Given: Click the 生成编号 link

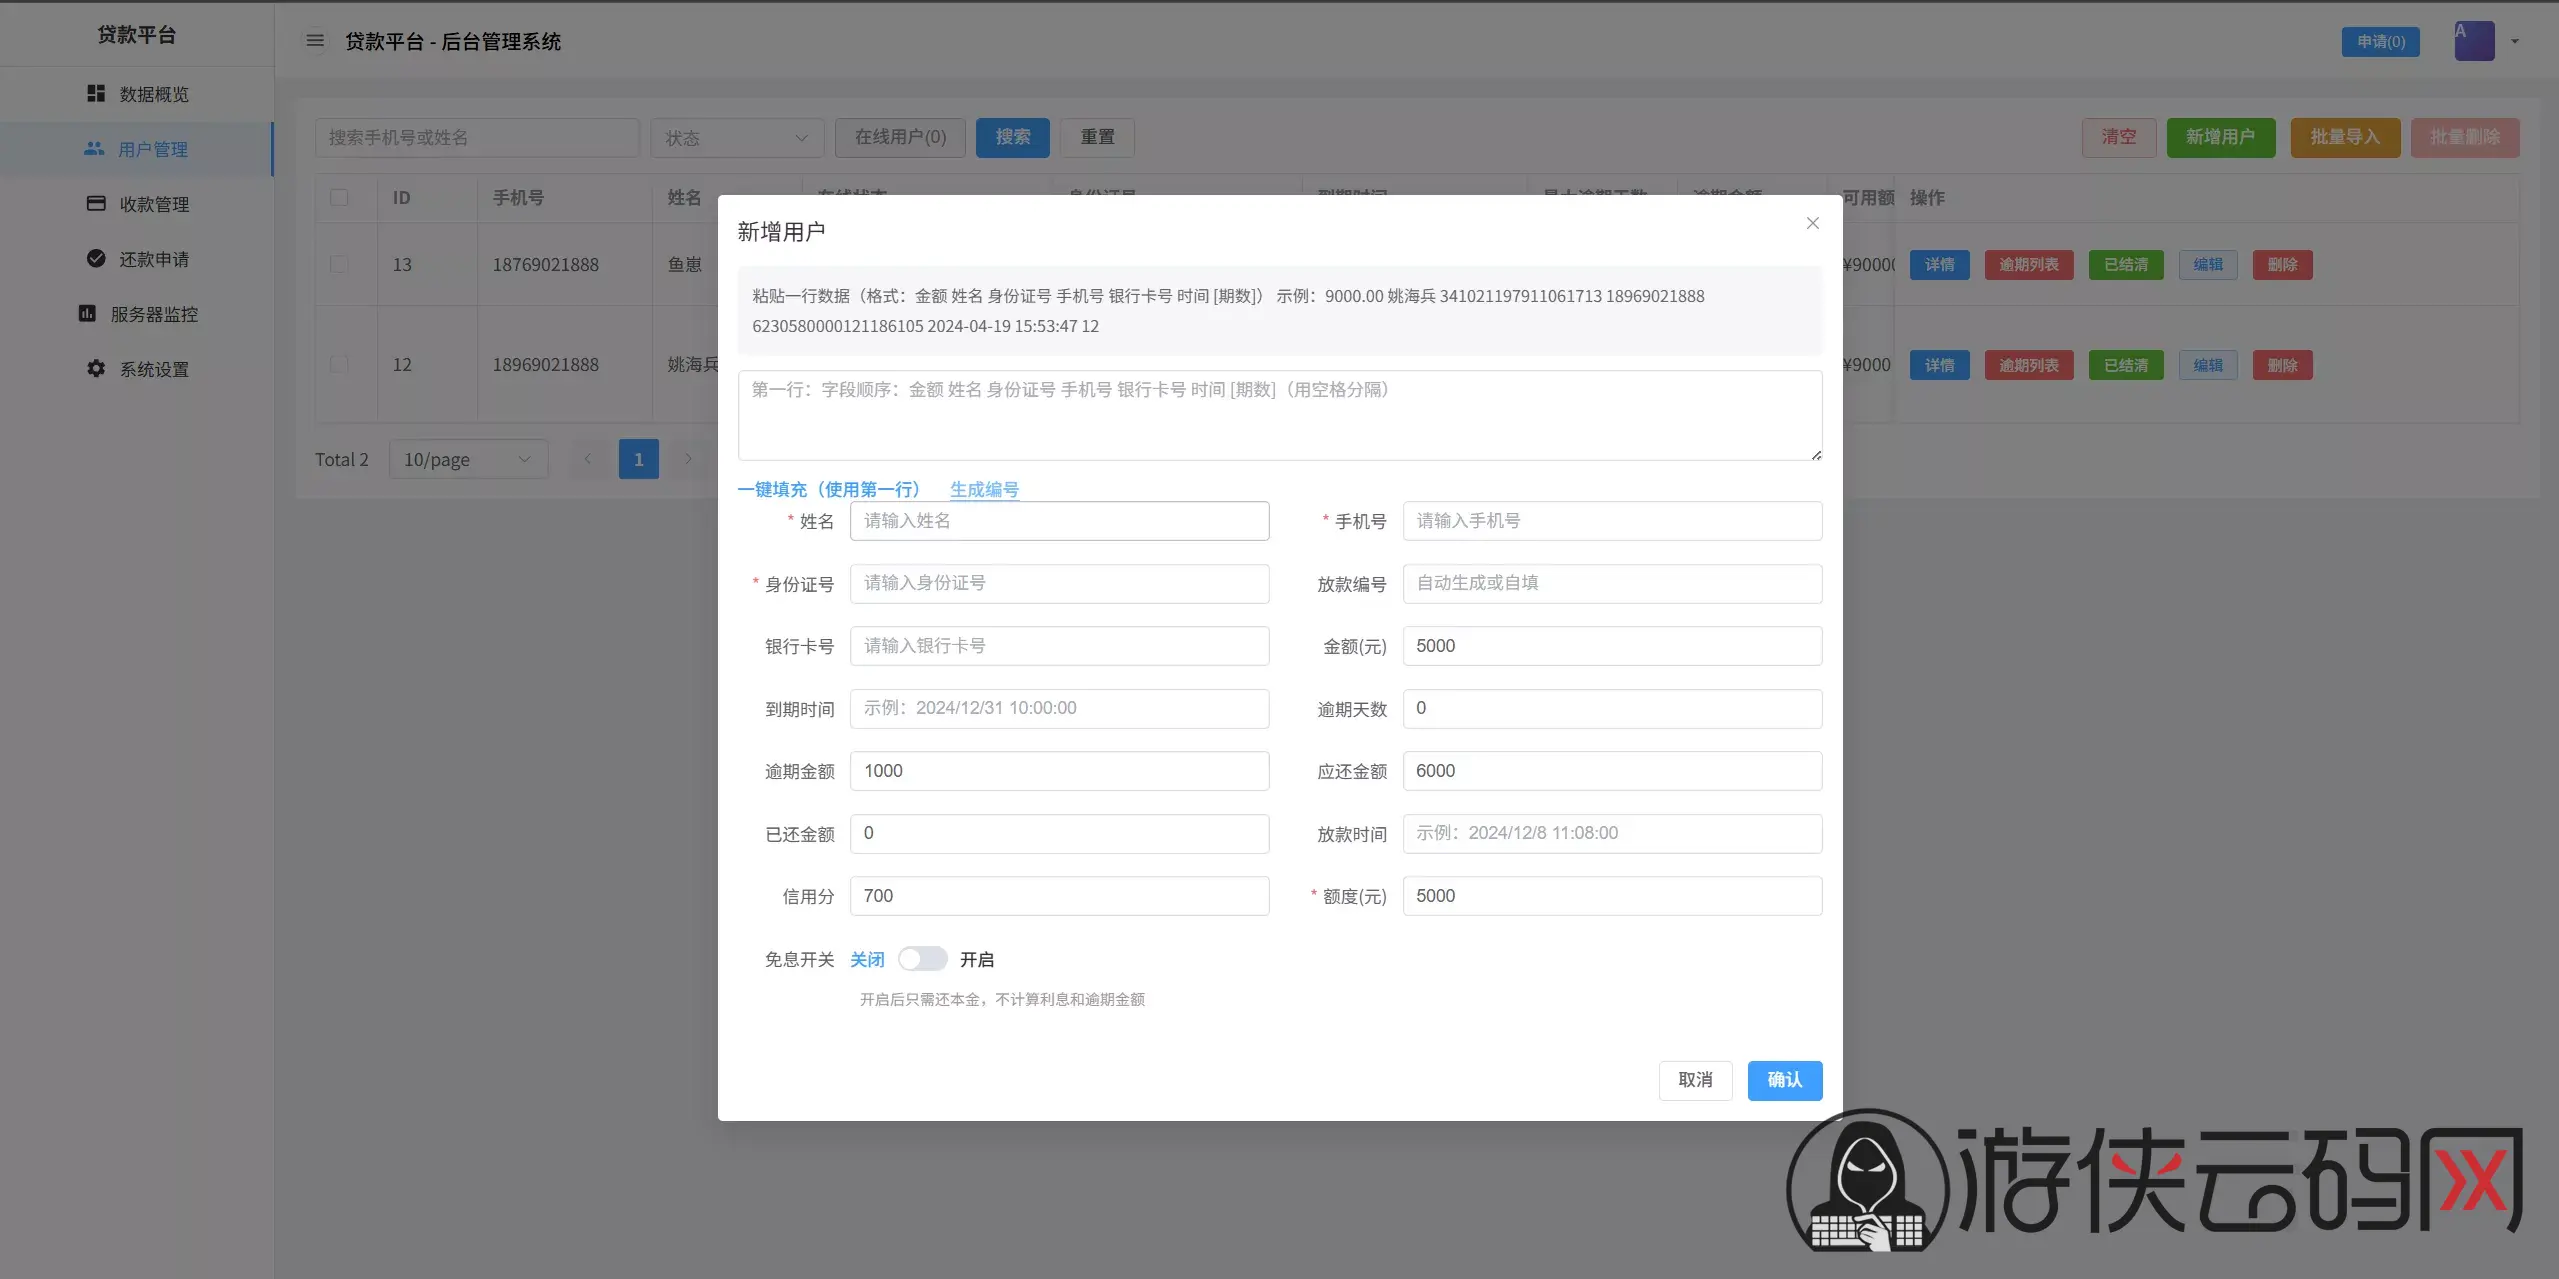Looking at the screenshot, I should [x=984, y=489].
